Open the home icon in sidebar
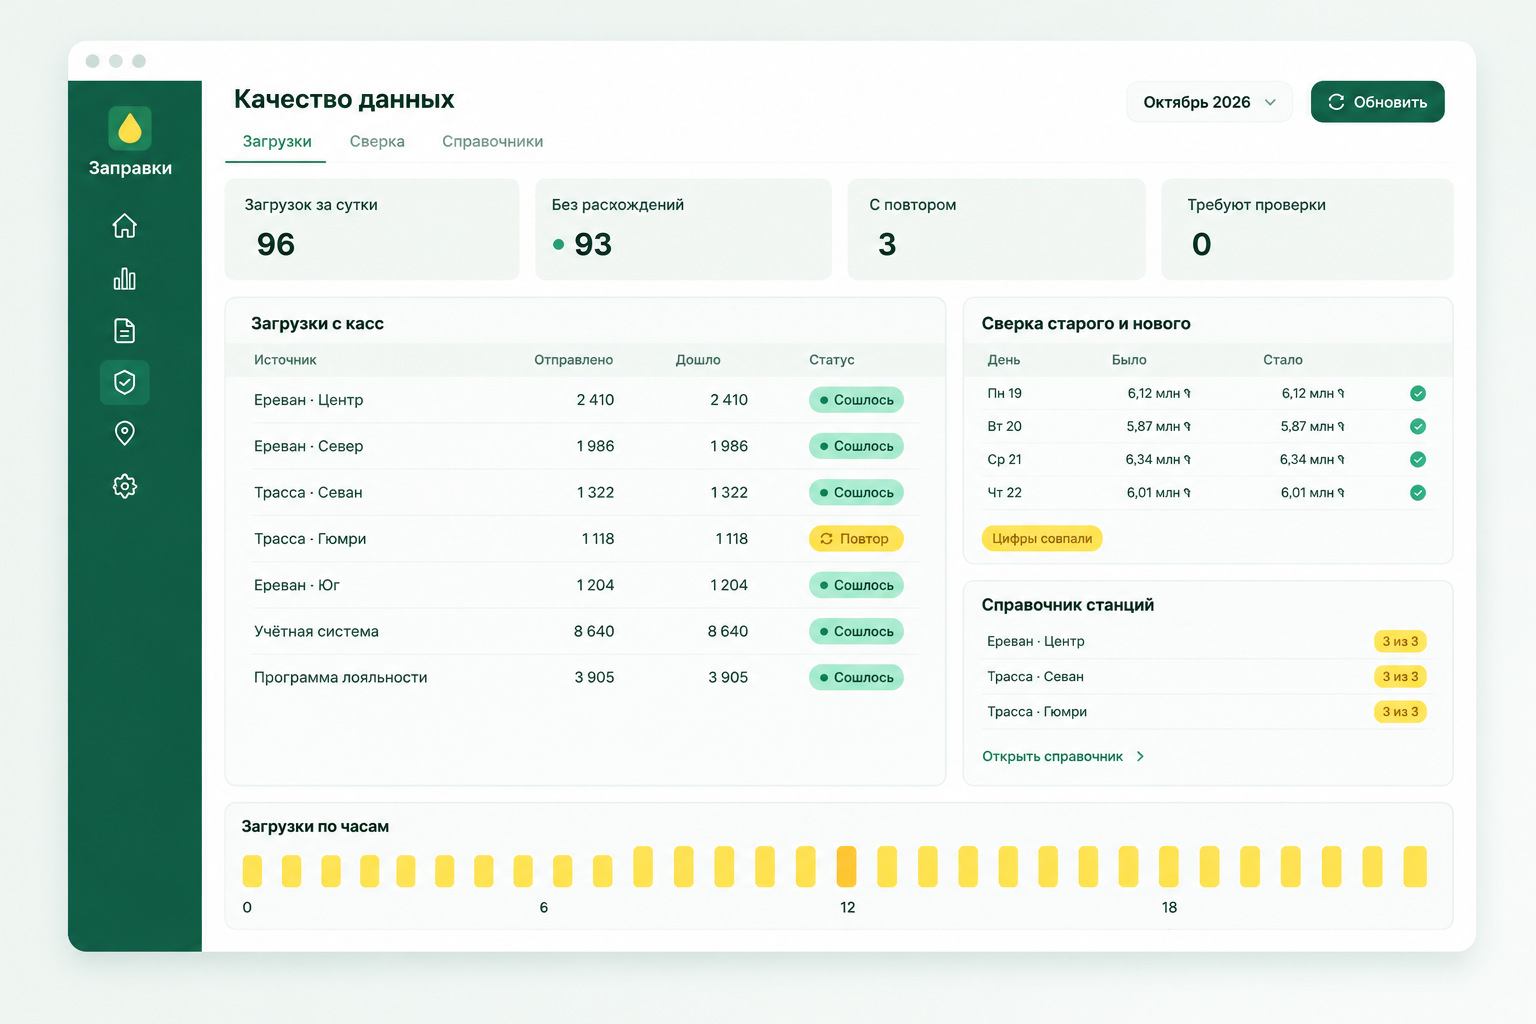 pos(124,226)
